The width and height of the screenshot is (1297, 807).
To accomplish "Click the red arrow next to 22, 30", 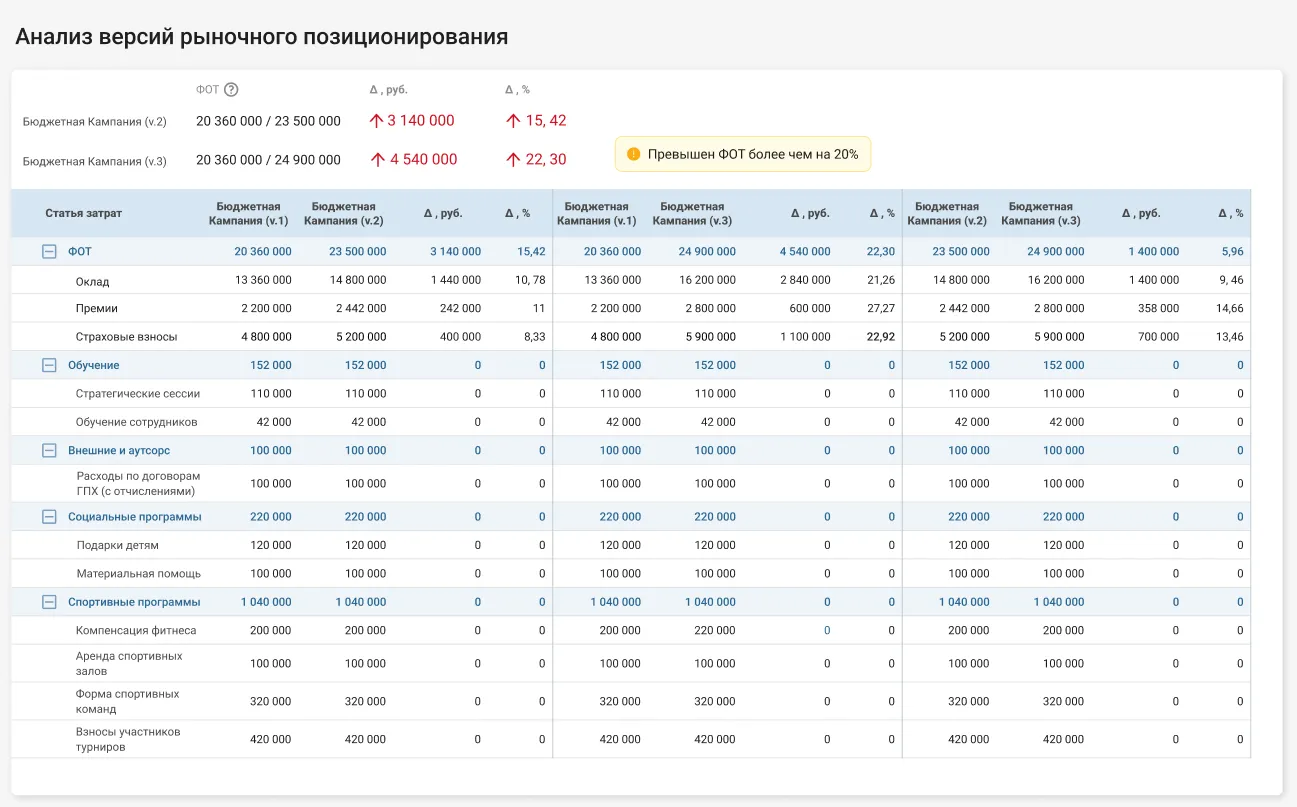I will coord(513,159).
